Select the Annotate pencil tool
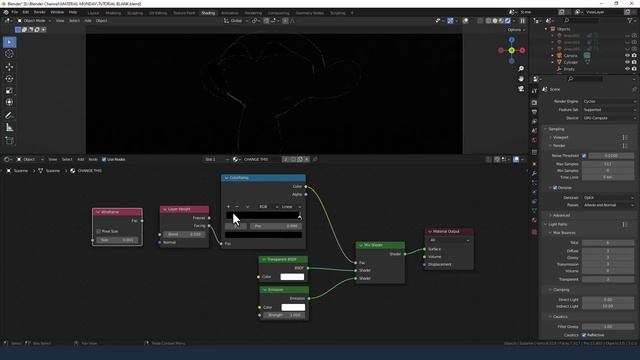The image size is (640, 360). pyautogui.click(x=9, y=116)
